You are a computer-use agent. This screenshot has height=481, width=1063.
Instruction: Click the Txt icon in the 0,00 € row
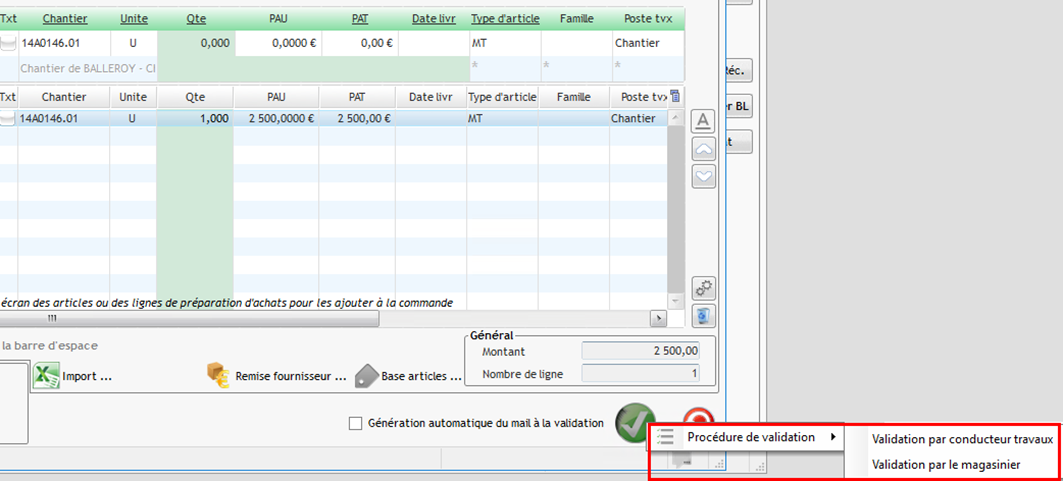tap(7, 43)
